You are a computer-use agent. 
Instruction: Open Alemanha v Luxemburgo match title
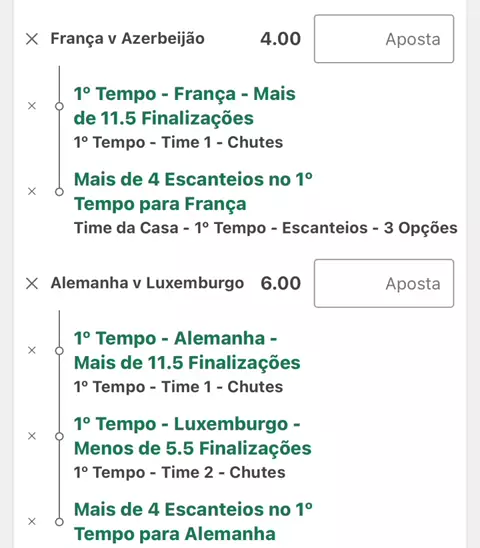coord(147,283)
